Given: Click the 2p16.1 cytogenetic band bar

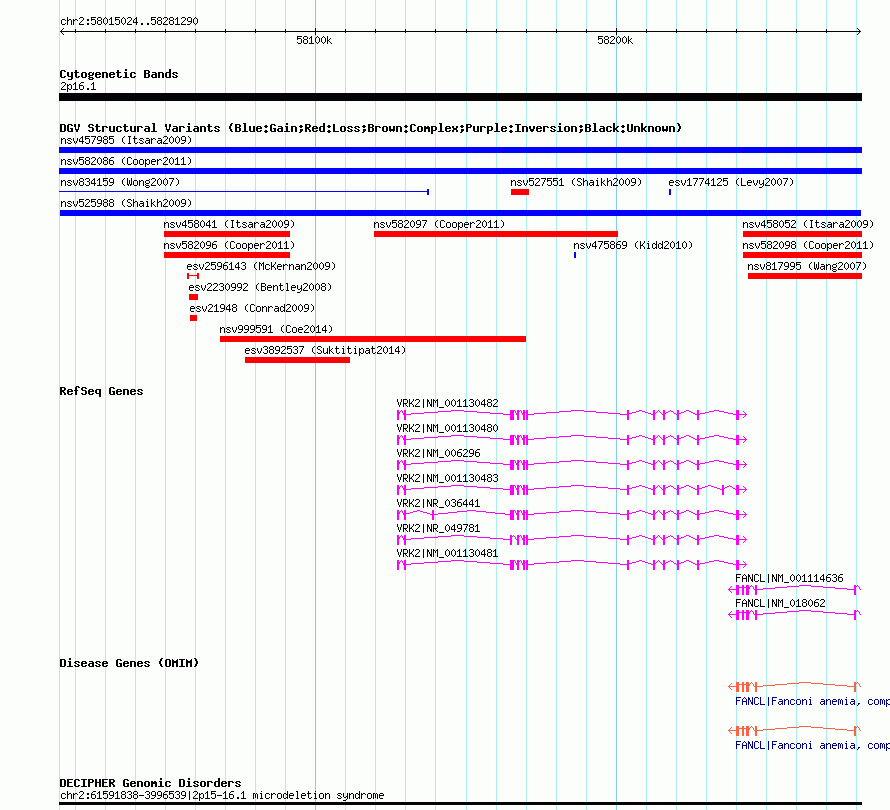Looking at the screenshot, I should point(460,97).
